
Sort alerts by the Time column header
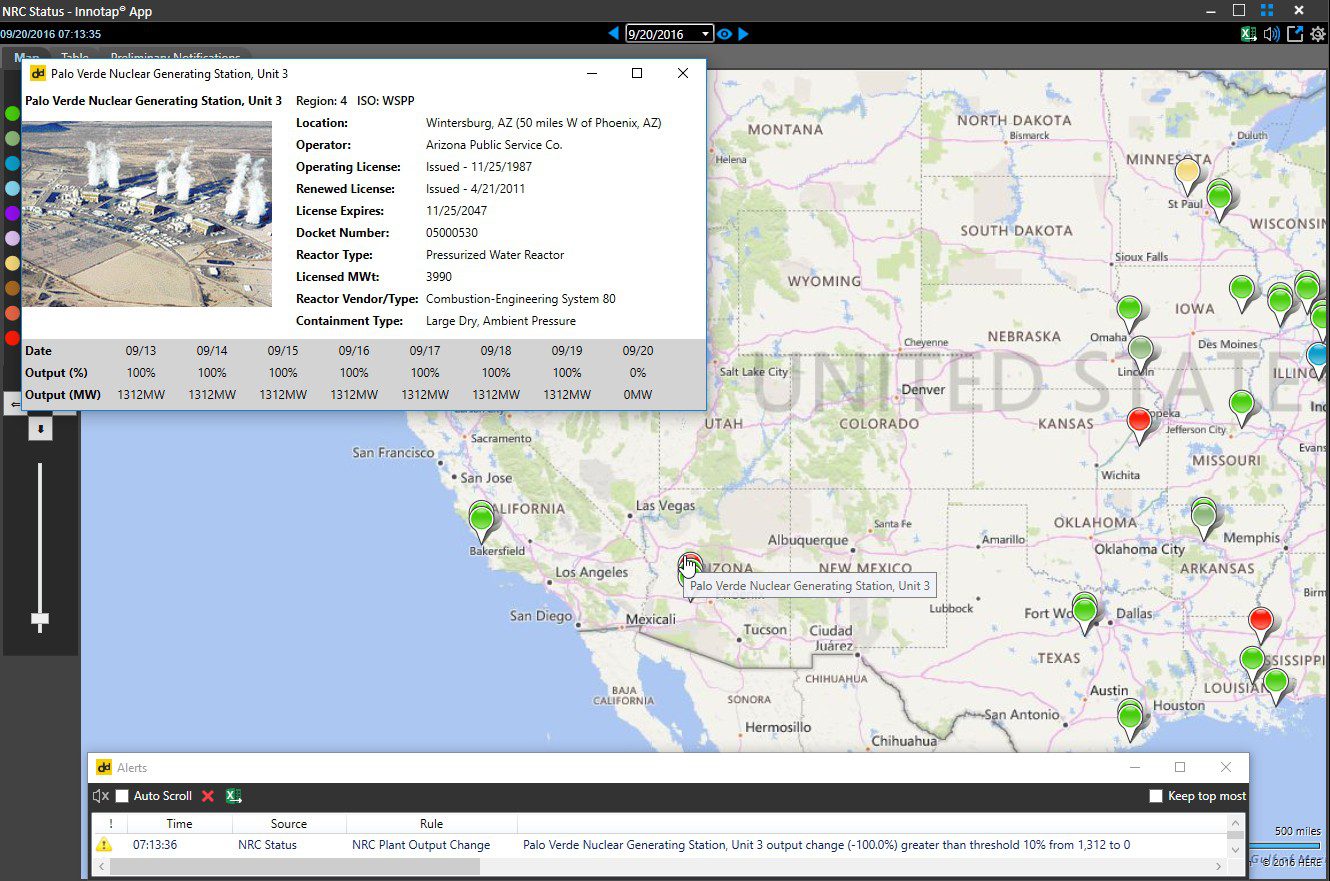pos(179,824)
